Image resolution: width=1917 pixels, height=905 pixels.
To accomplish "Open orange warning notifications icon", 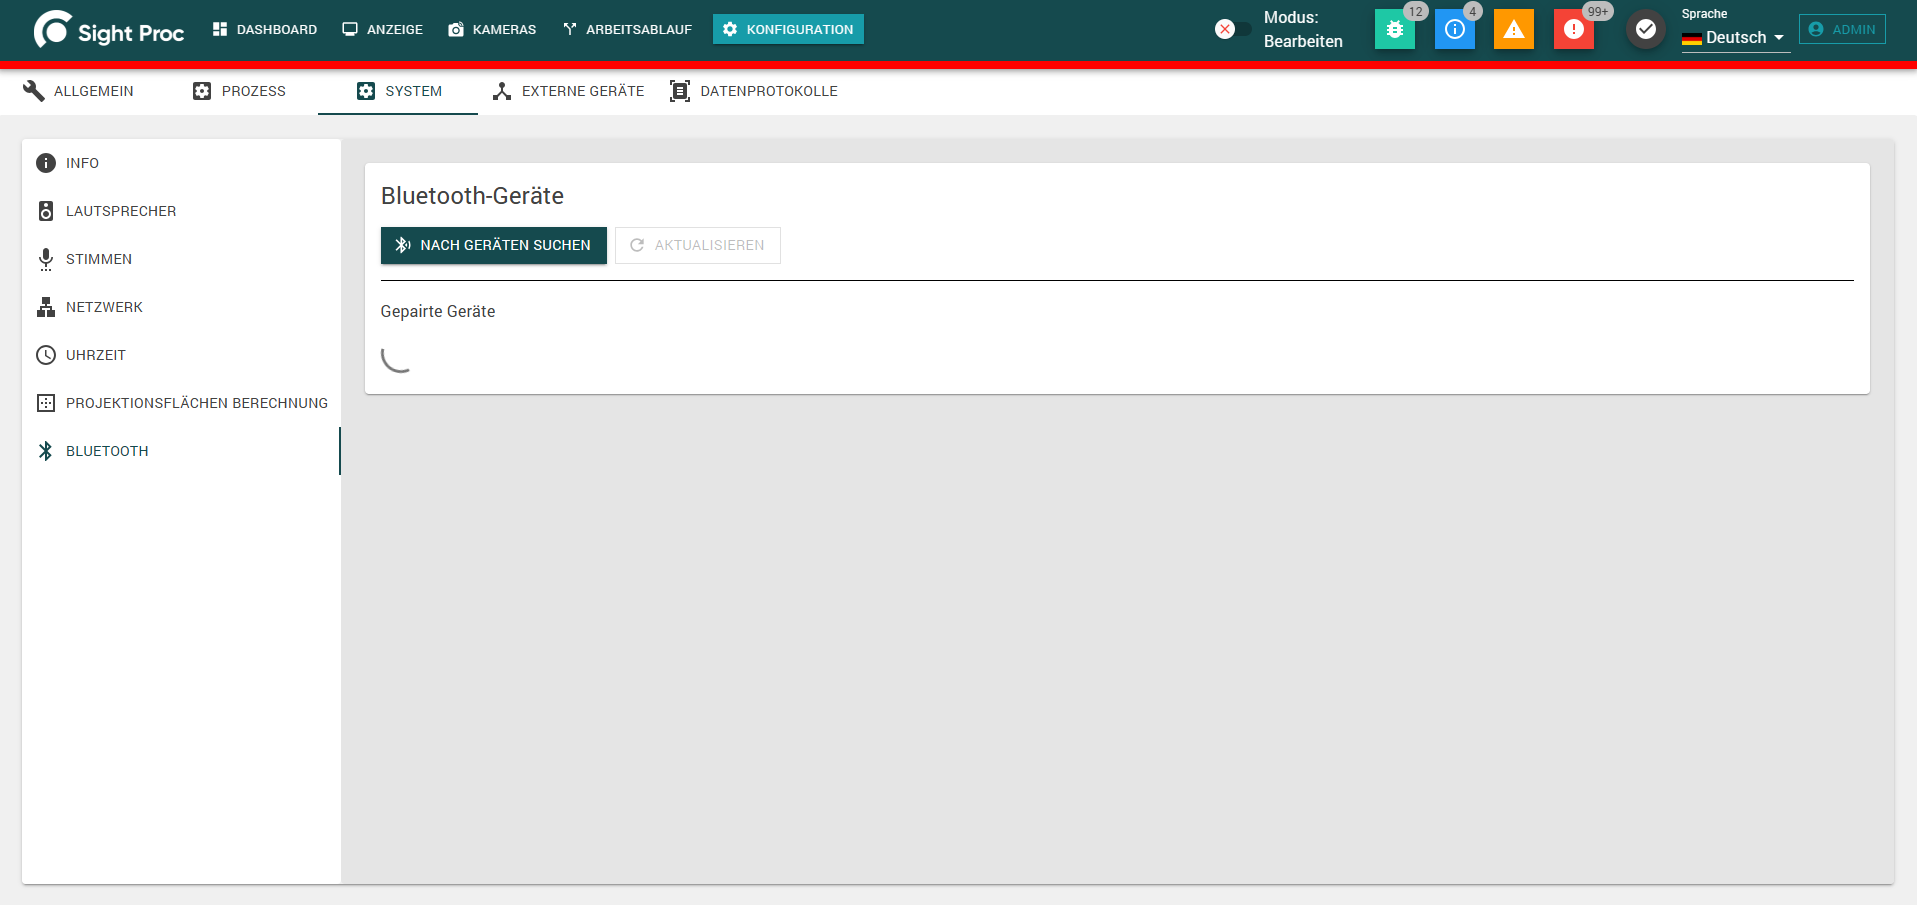I will (x=1514, y=29).
